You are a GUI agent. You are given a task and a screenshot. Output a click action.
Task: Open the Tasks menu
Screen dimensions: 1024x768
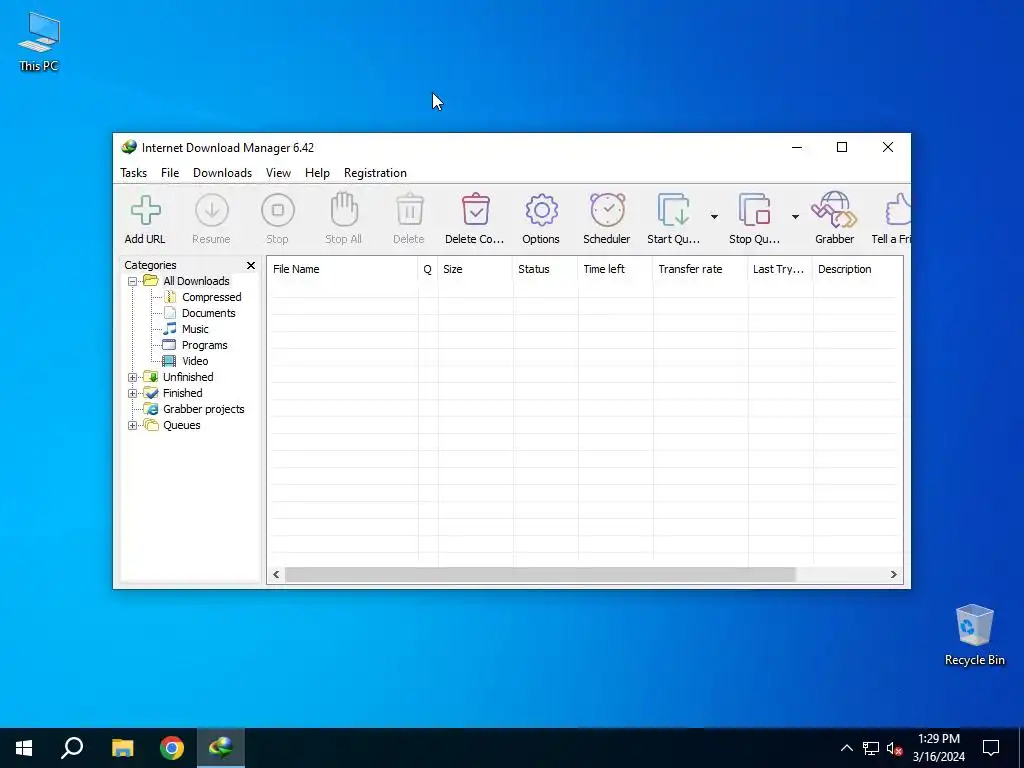133,173
